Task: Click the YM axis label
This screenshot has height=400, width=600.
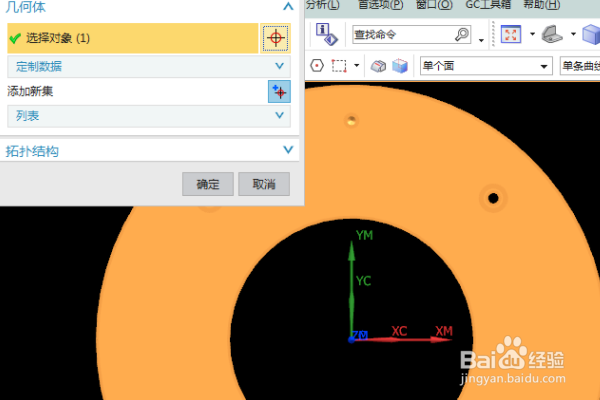Action: 364,235
